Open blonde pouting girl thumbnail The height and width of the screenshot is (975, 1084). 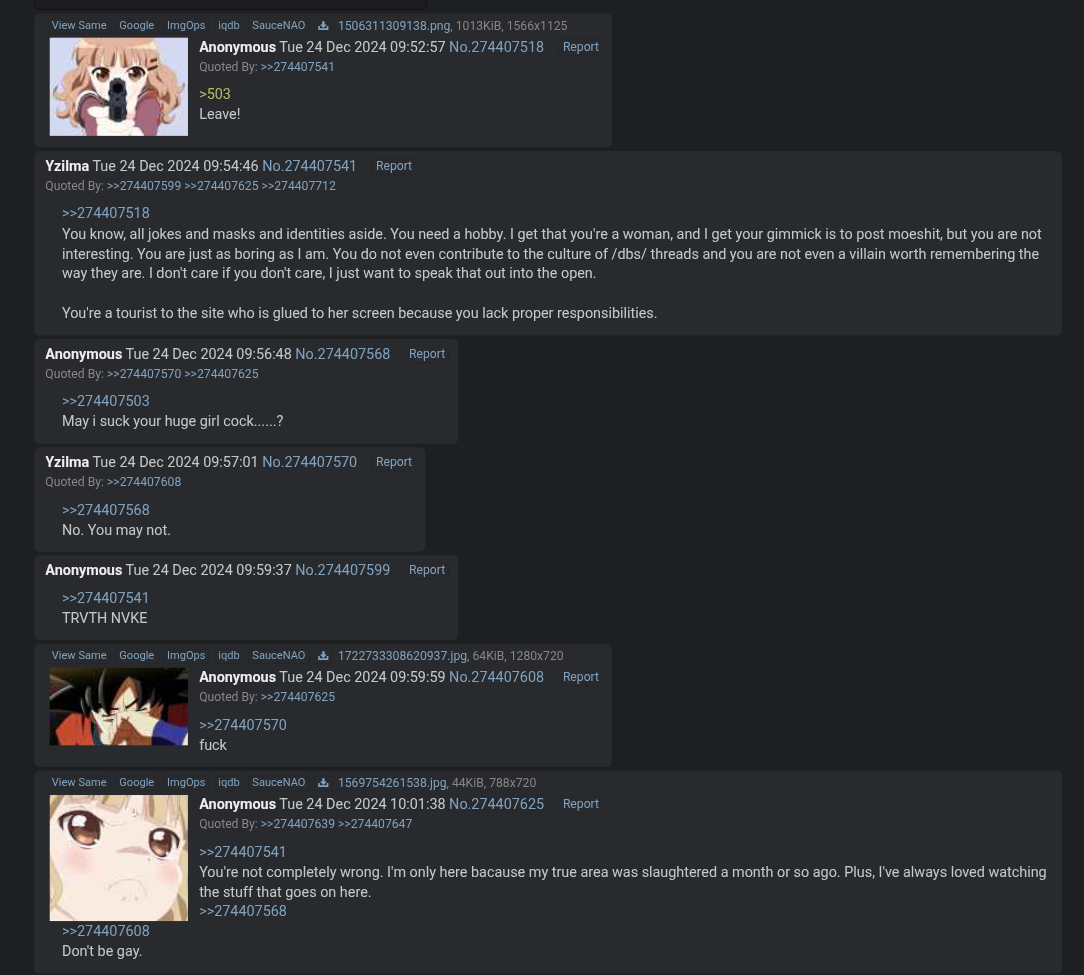click(x=119, y=858)
